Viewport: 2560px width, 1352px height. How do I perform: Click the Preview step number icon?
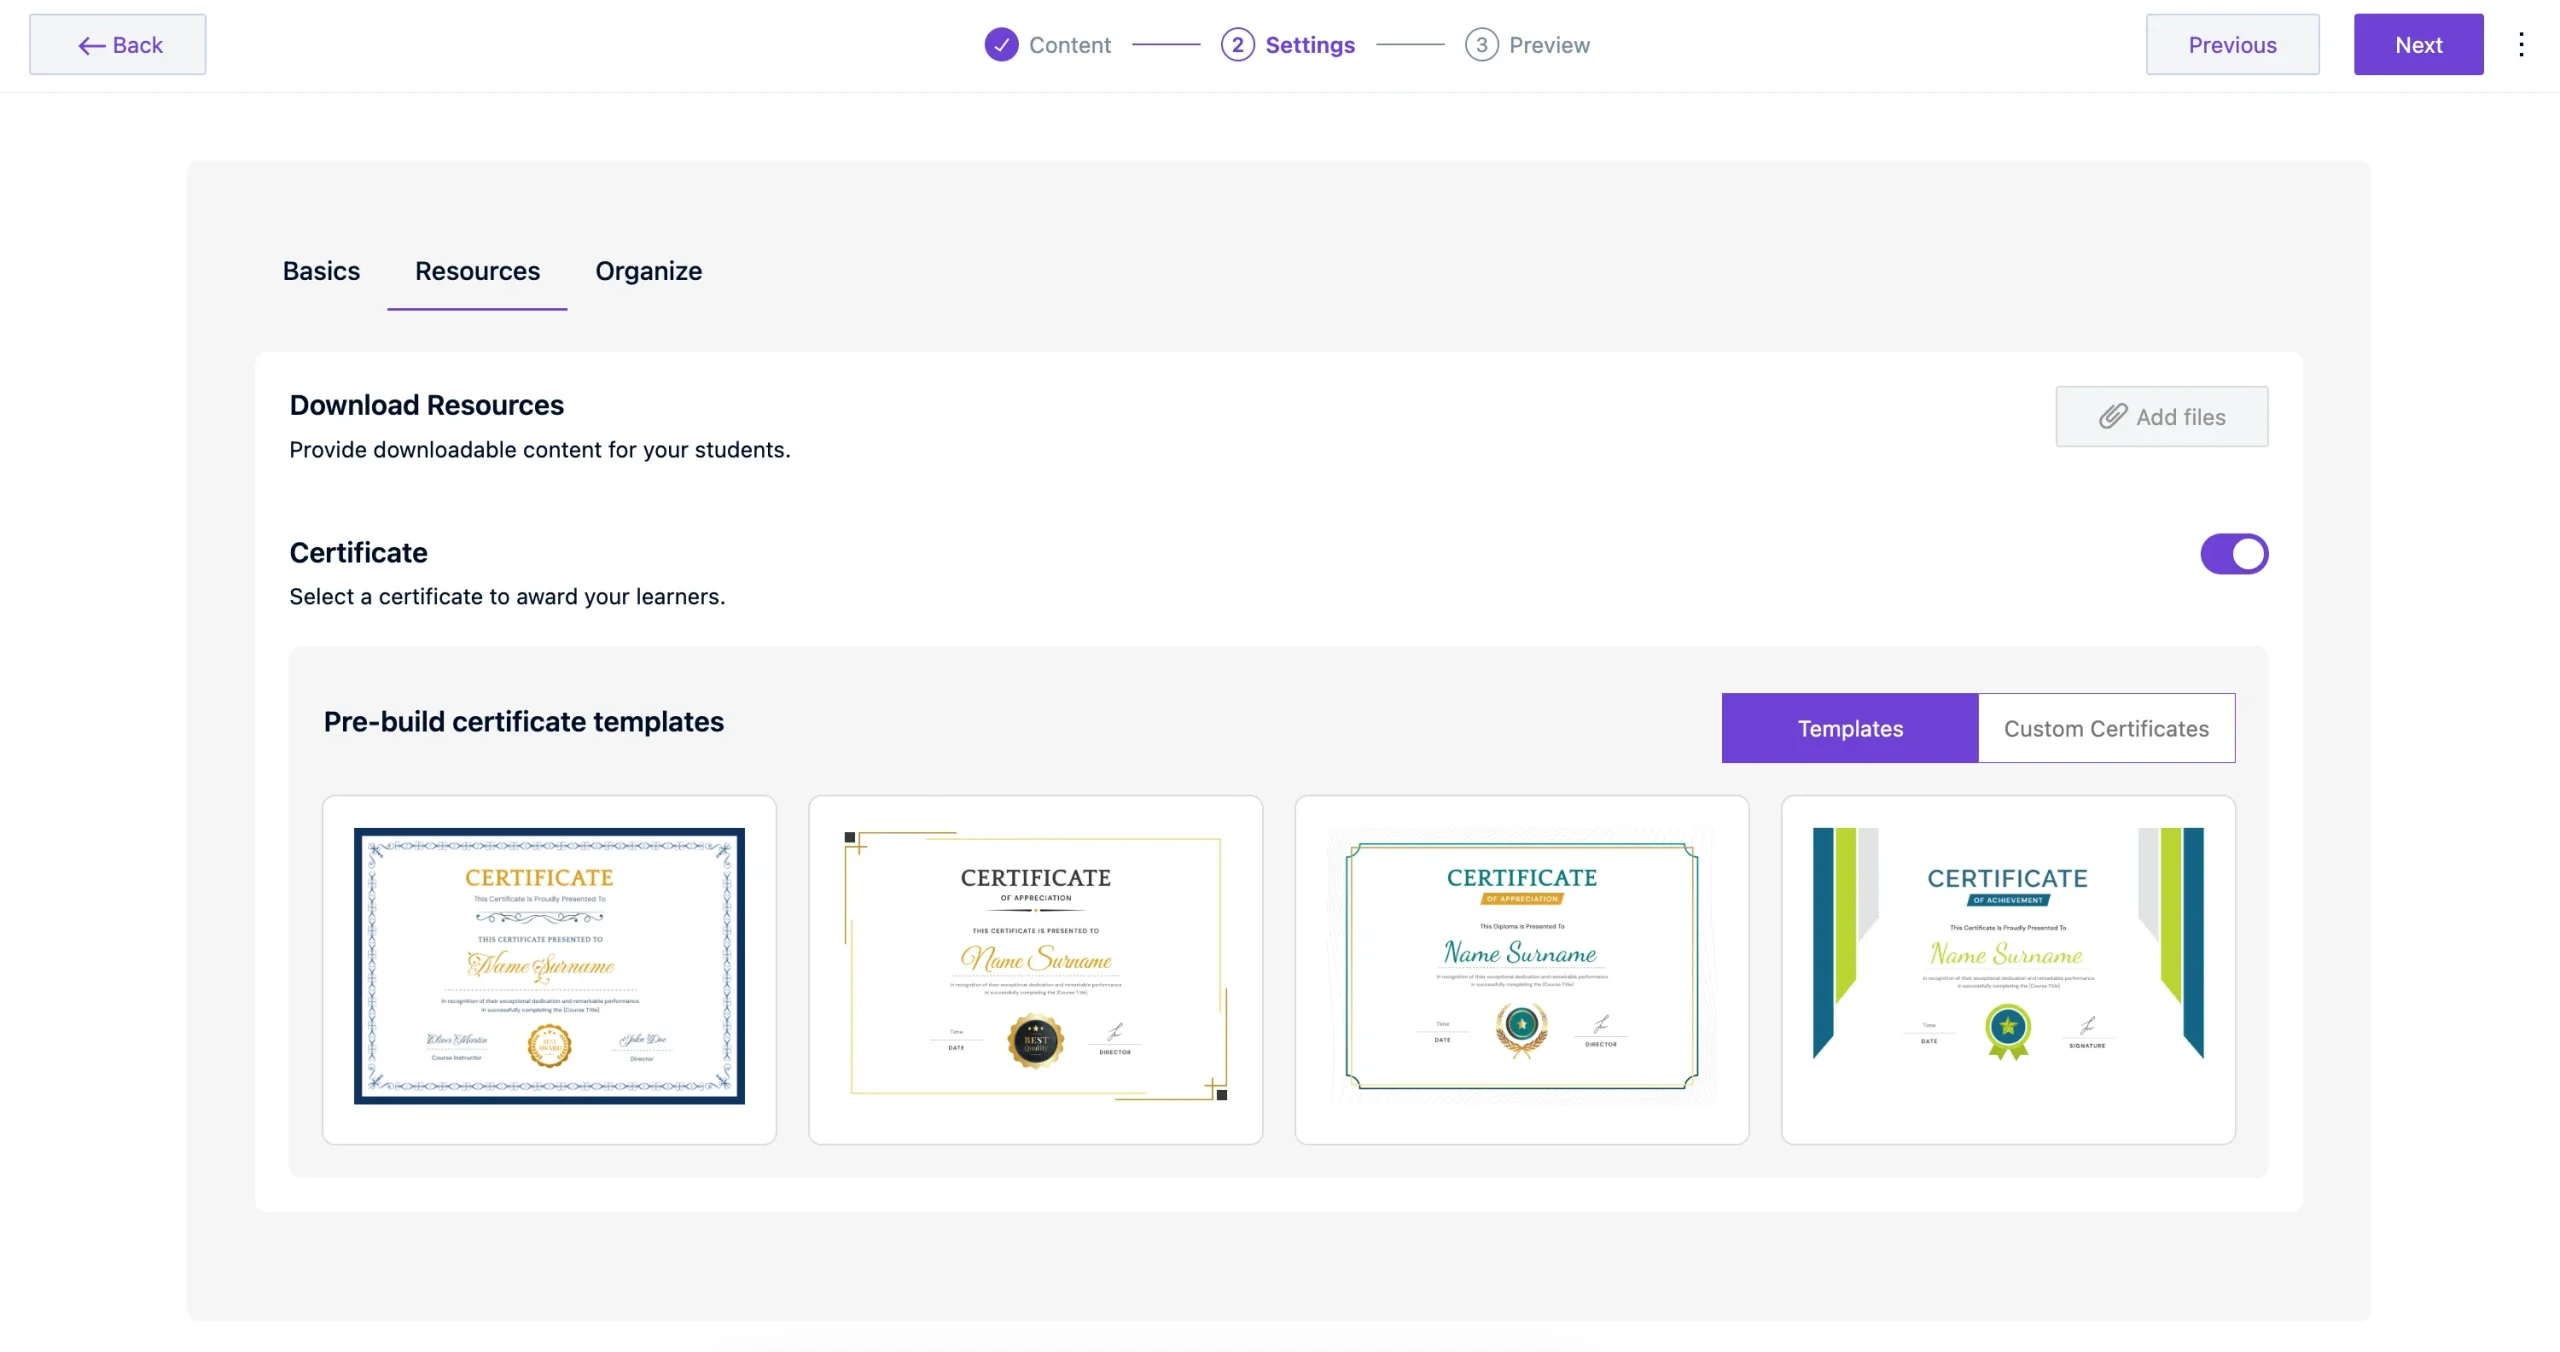1480,44
